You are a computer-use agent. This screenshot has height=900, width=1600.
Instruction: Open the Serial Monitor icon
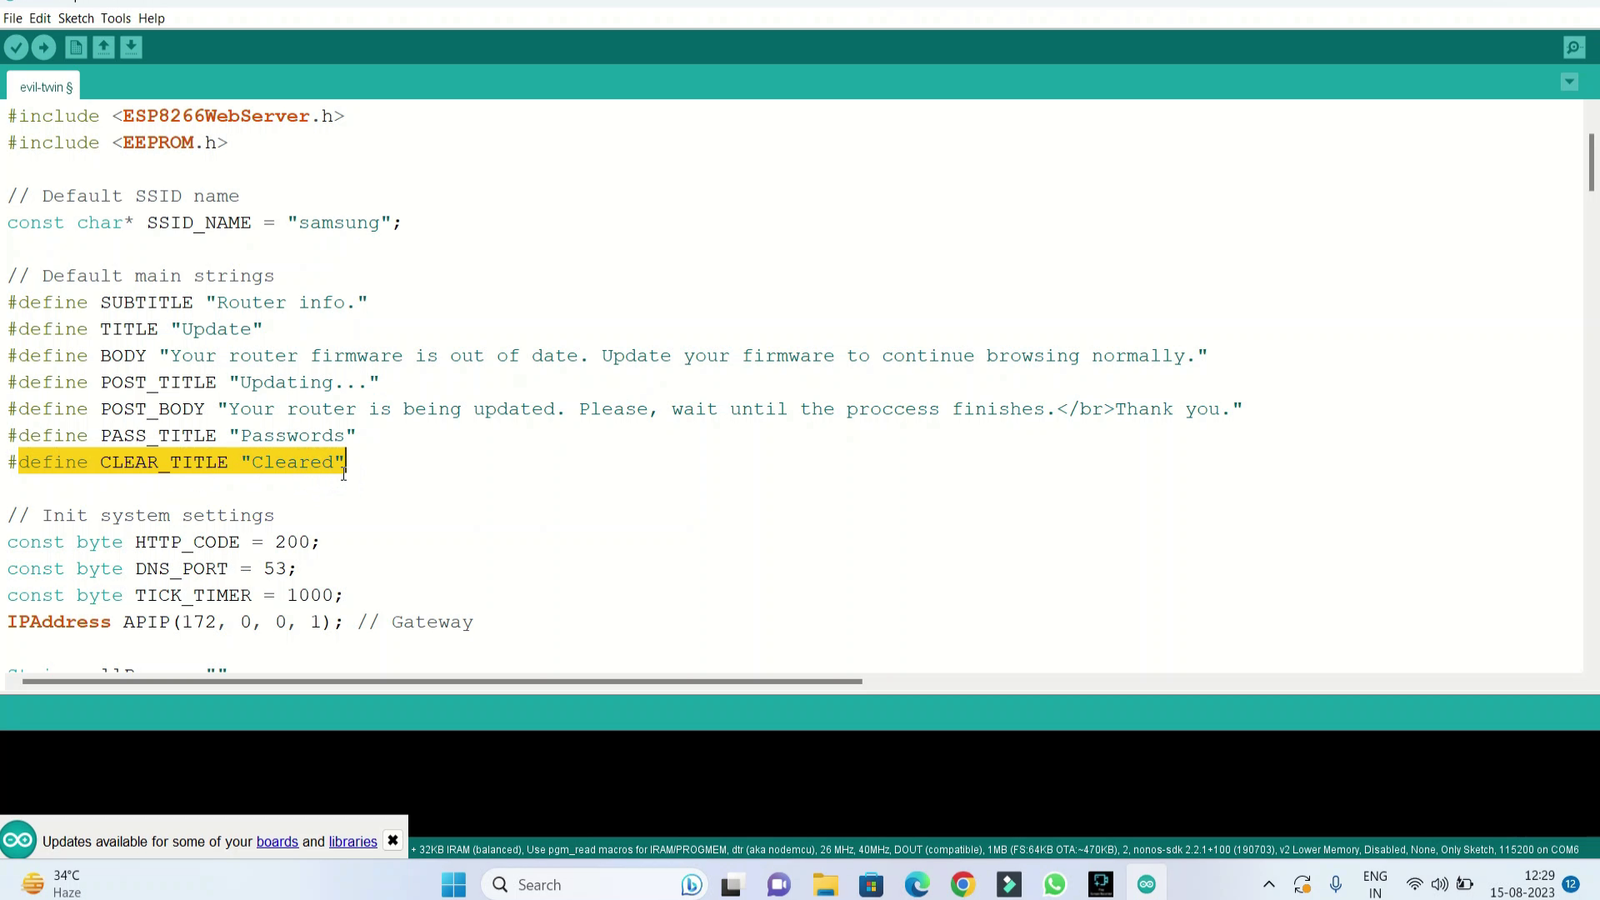(1573, 47)
